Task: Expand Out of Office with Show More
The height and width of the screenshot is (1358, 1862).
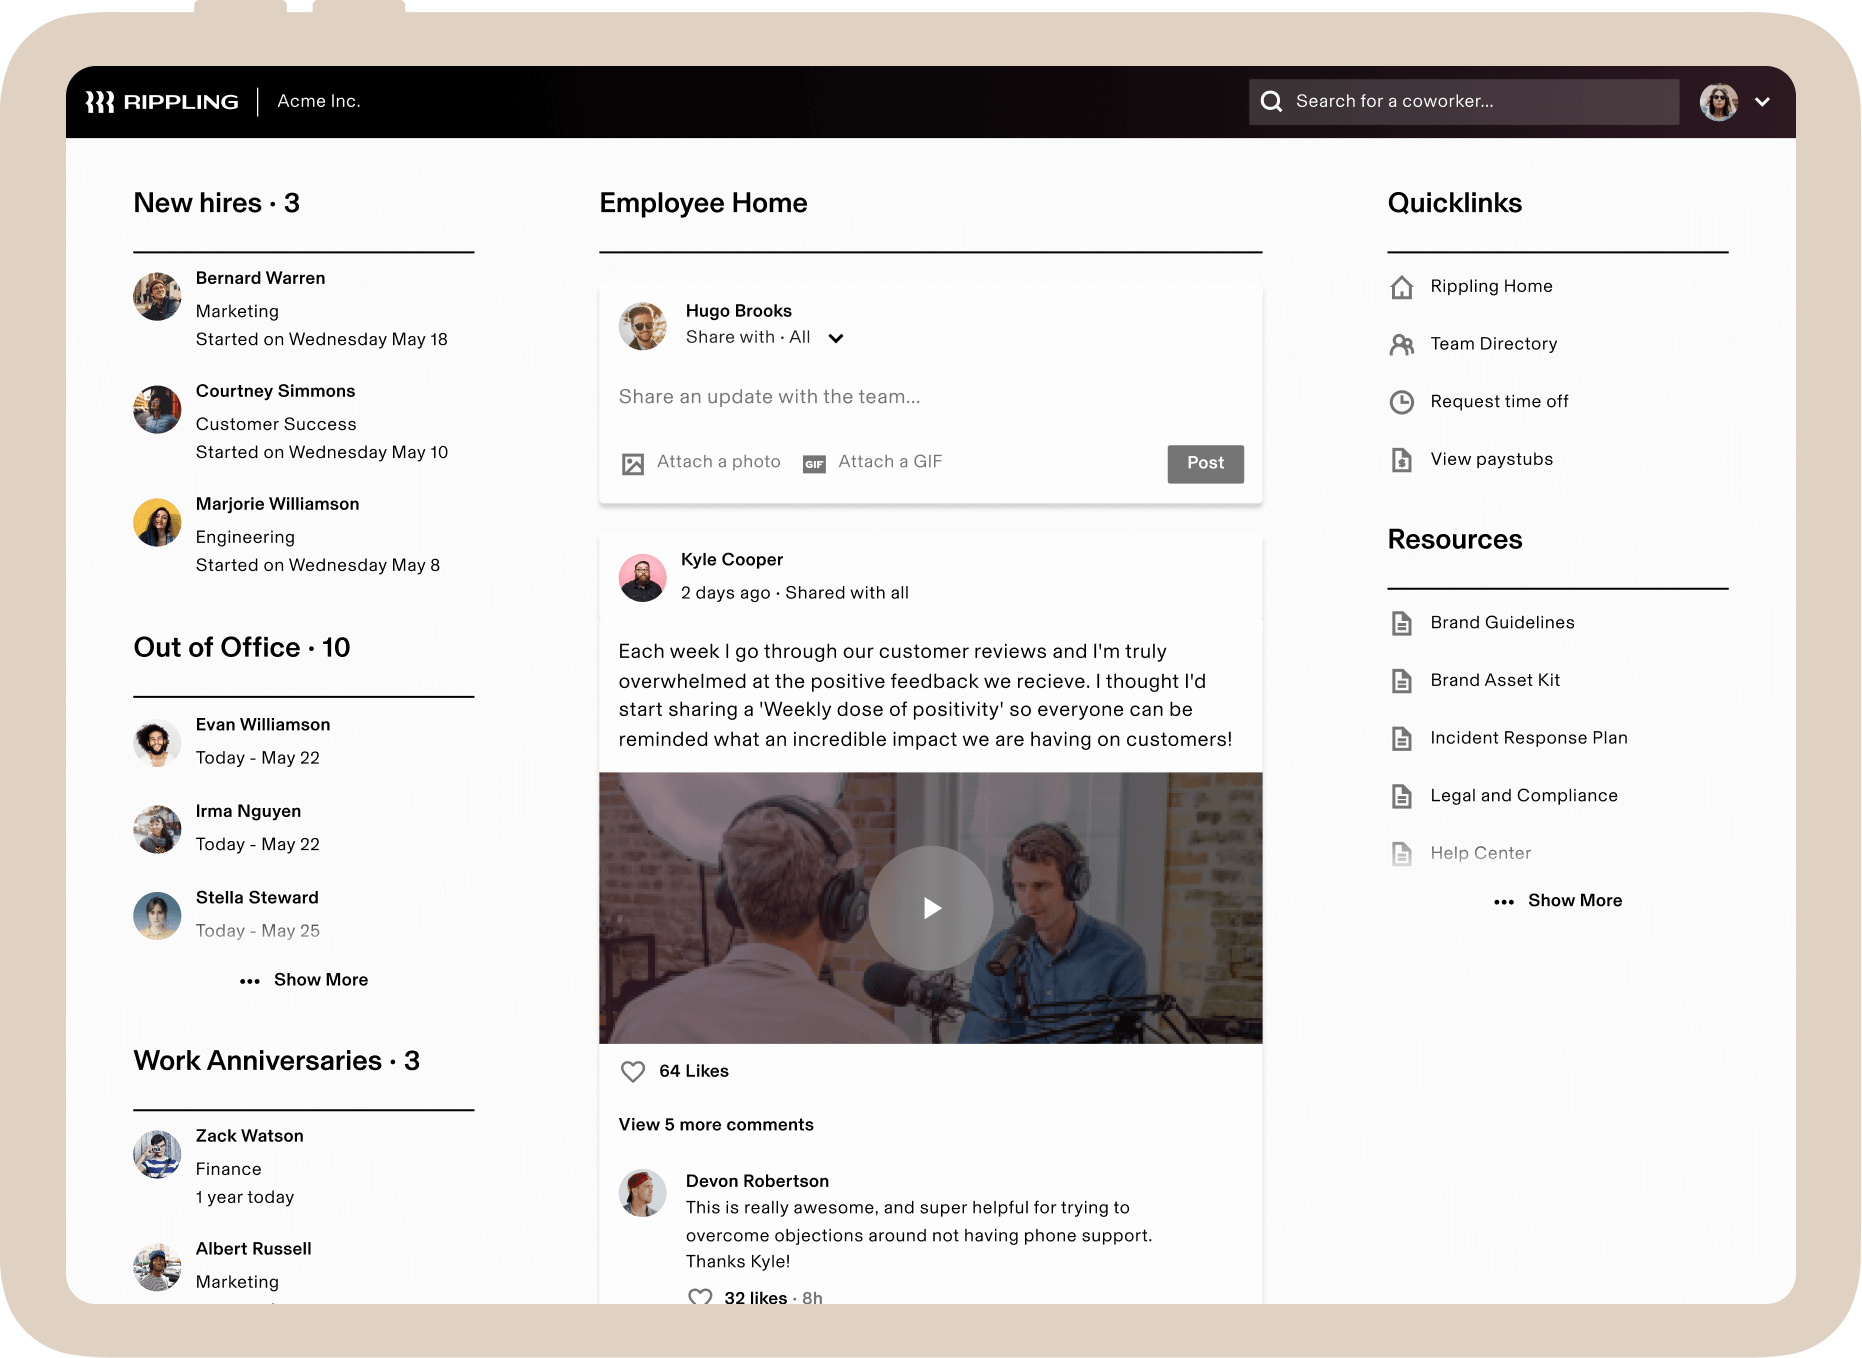Action: point(305,980)
